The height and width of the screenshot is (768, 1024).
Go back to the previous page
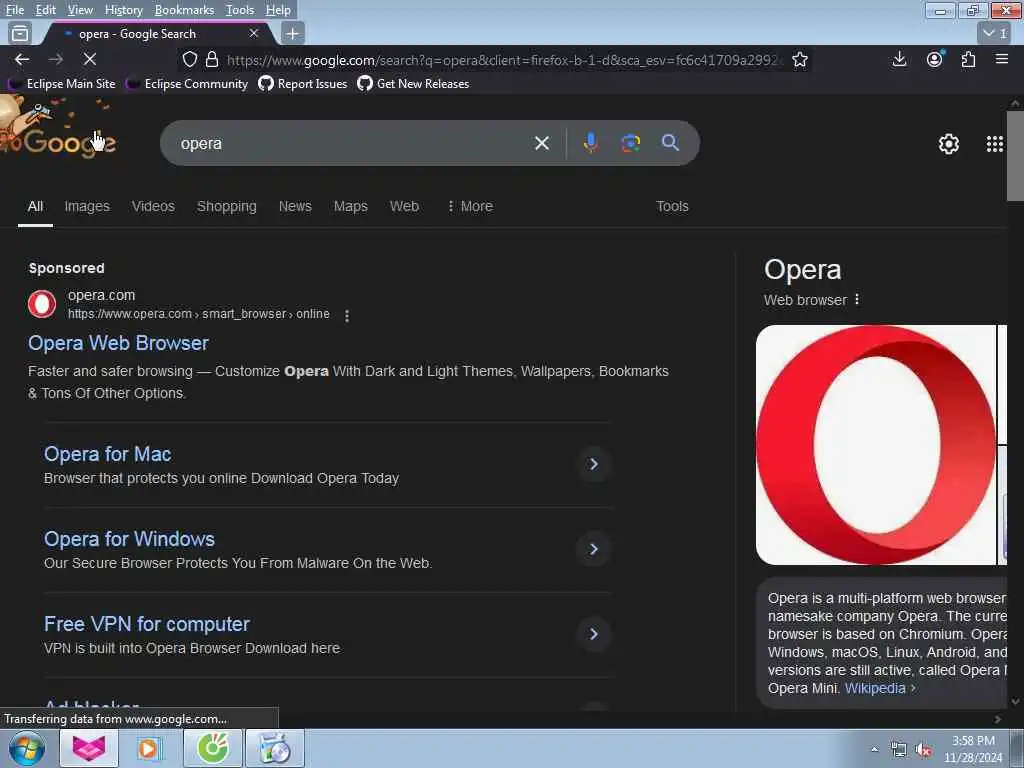point(22,59)
